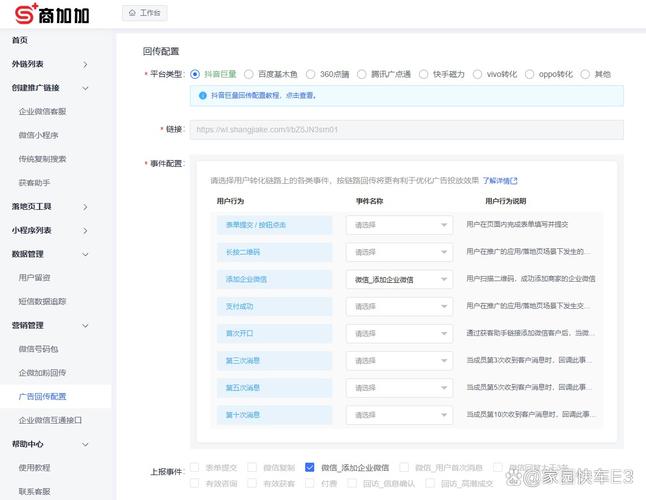Open the 微信_添加企业微信 event dropdown
The width and height of the screenshot is (646, 500).
click(x=399, y=279)
